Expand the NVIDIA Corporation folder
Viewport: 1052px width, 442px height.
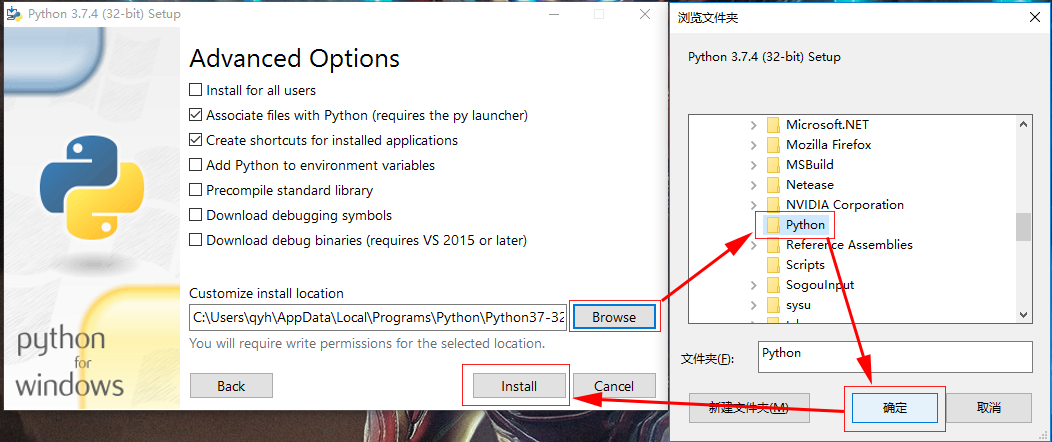tap(753, 205)
